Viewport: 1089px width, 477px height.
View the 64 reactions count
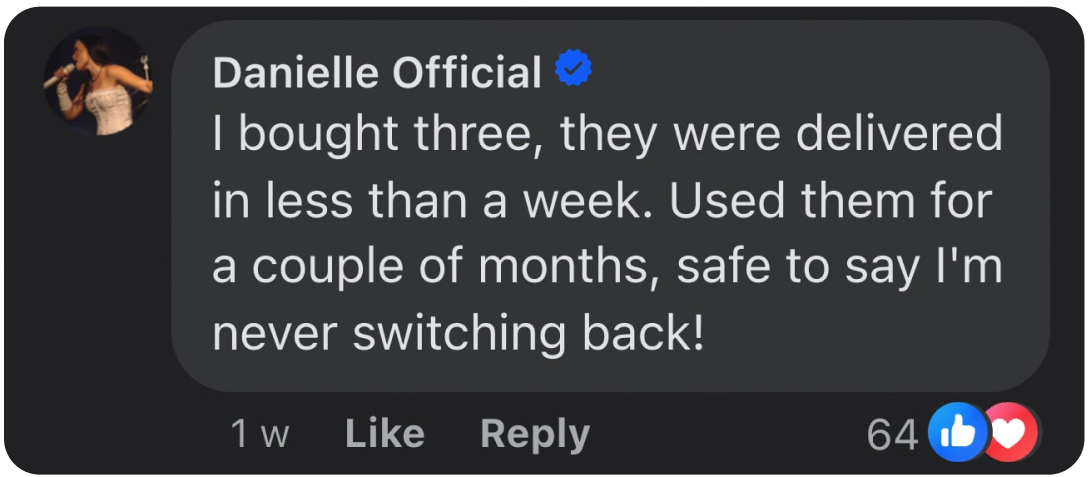tap(891, 434)
